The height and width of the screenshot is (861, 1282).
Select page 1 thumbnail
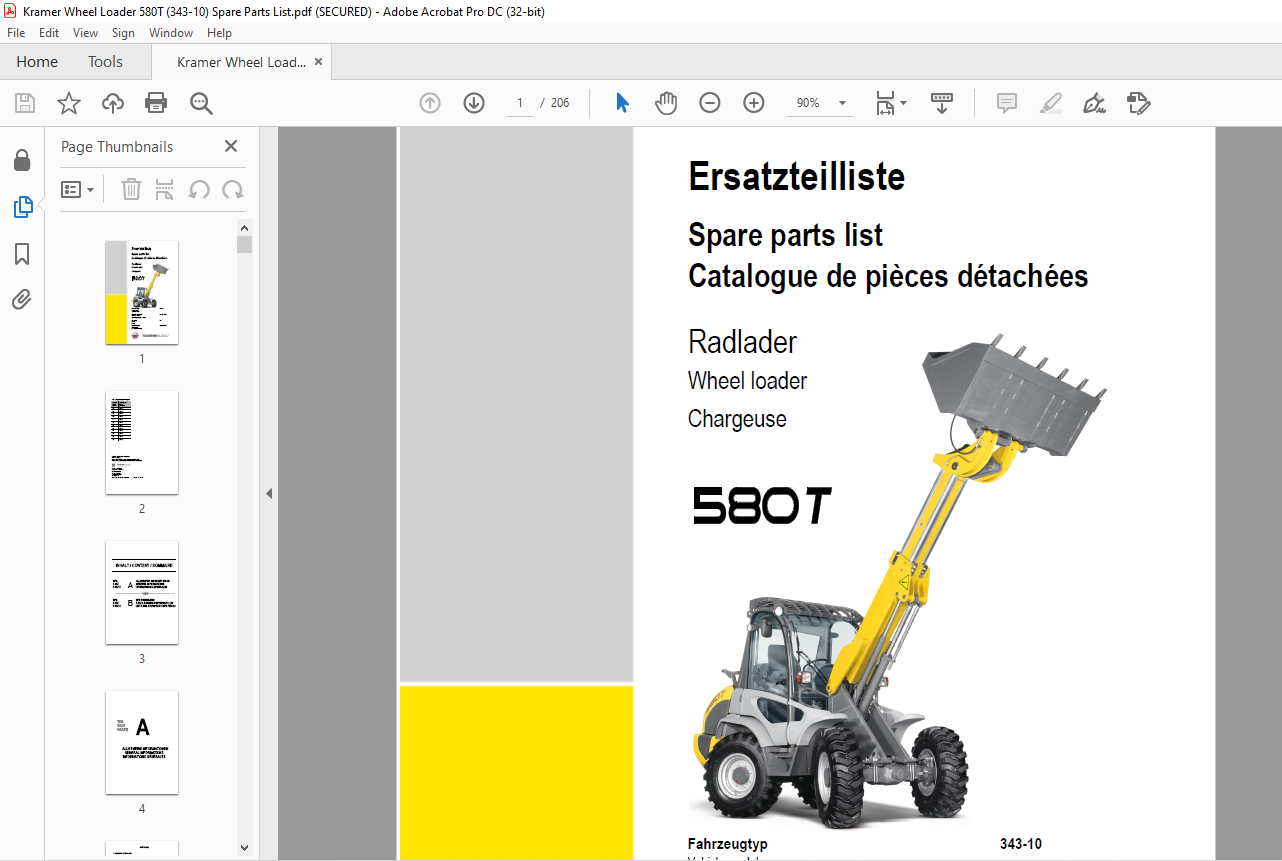point(142,292)
